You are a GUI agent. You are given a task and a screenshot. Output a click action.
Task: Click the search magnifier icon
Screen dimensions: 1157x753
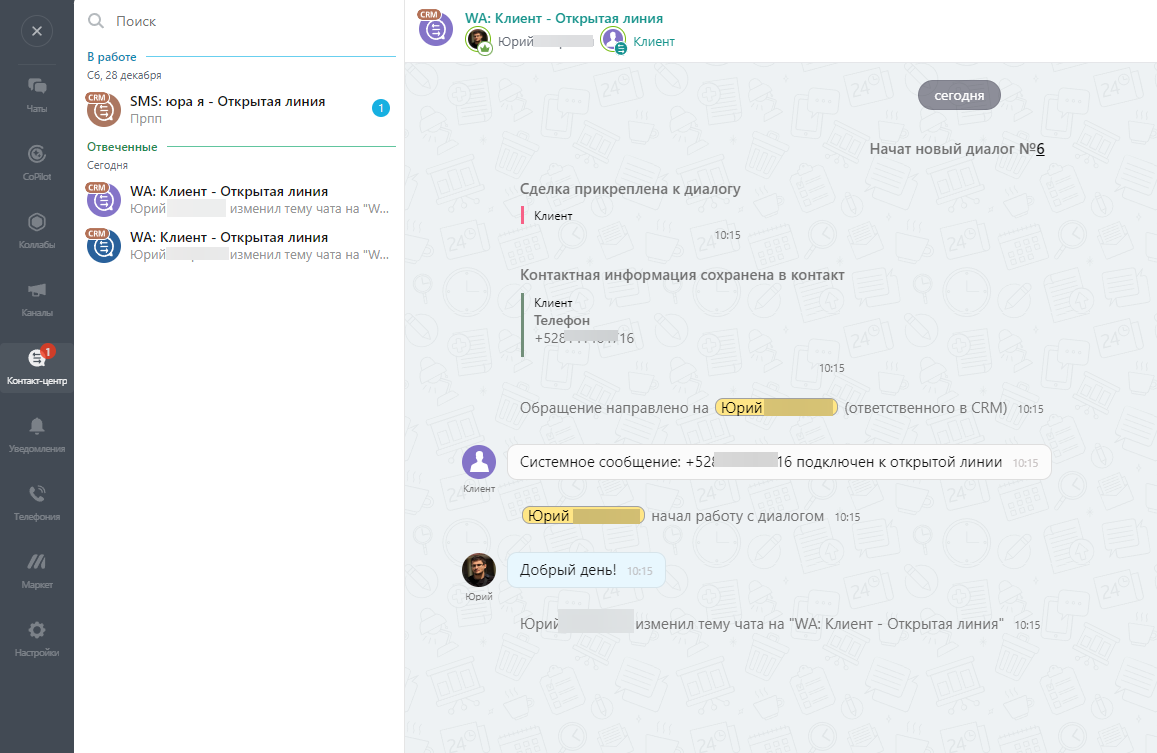click(x=96, y=21)
